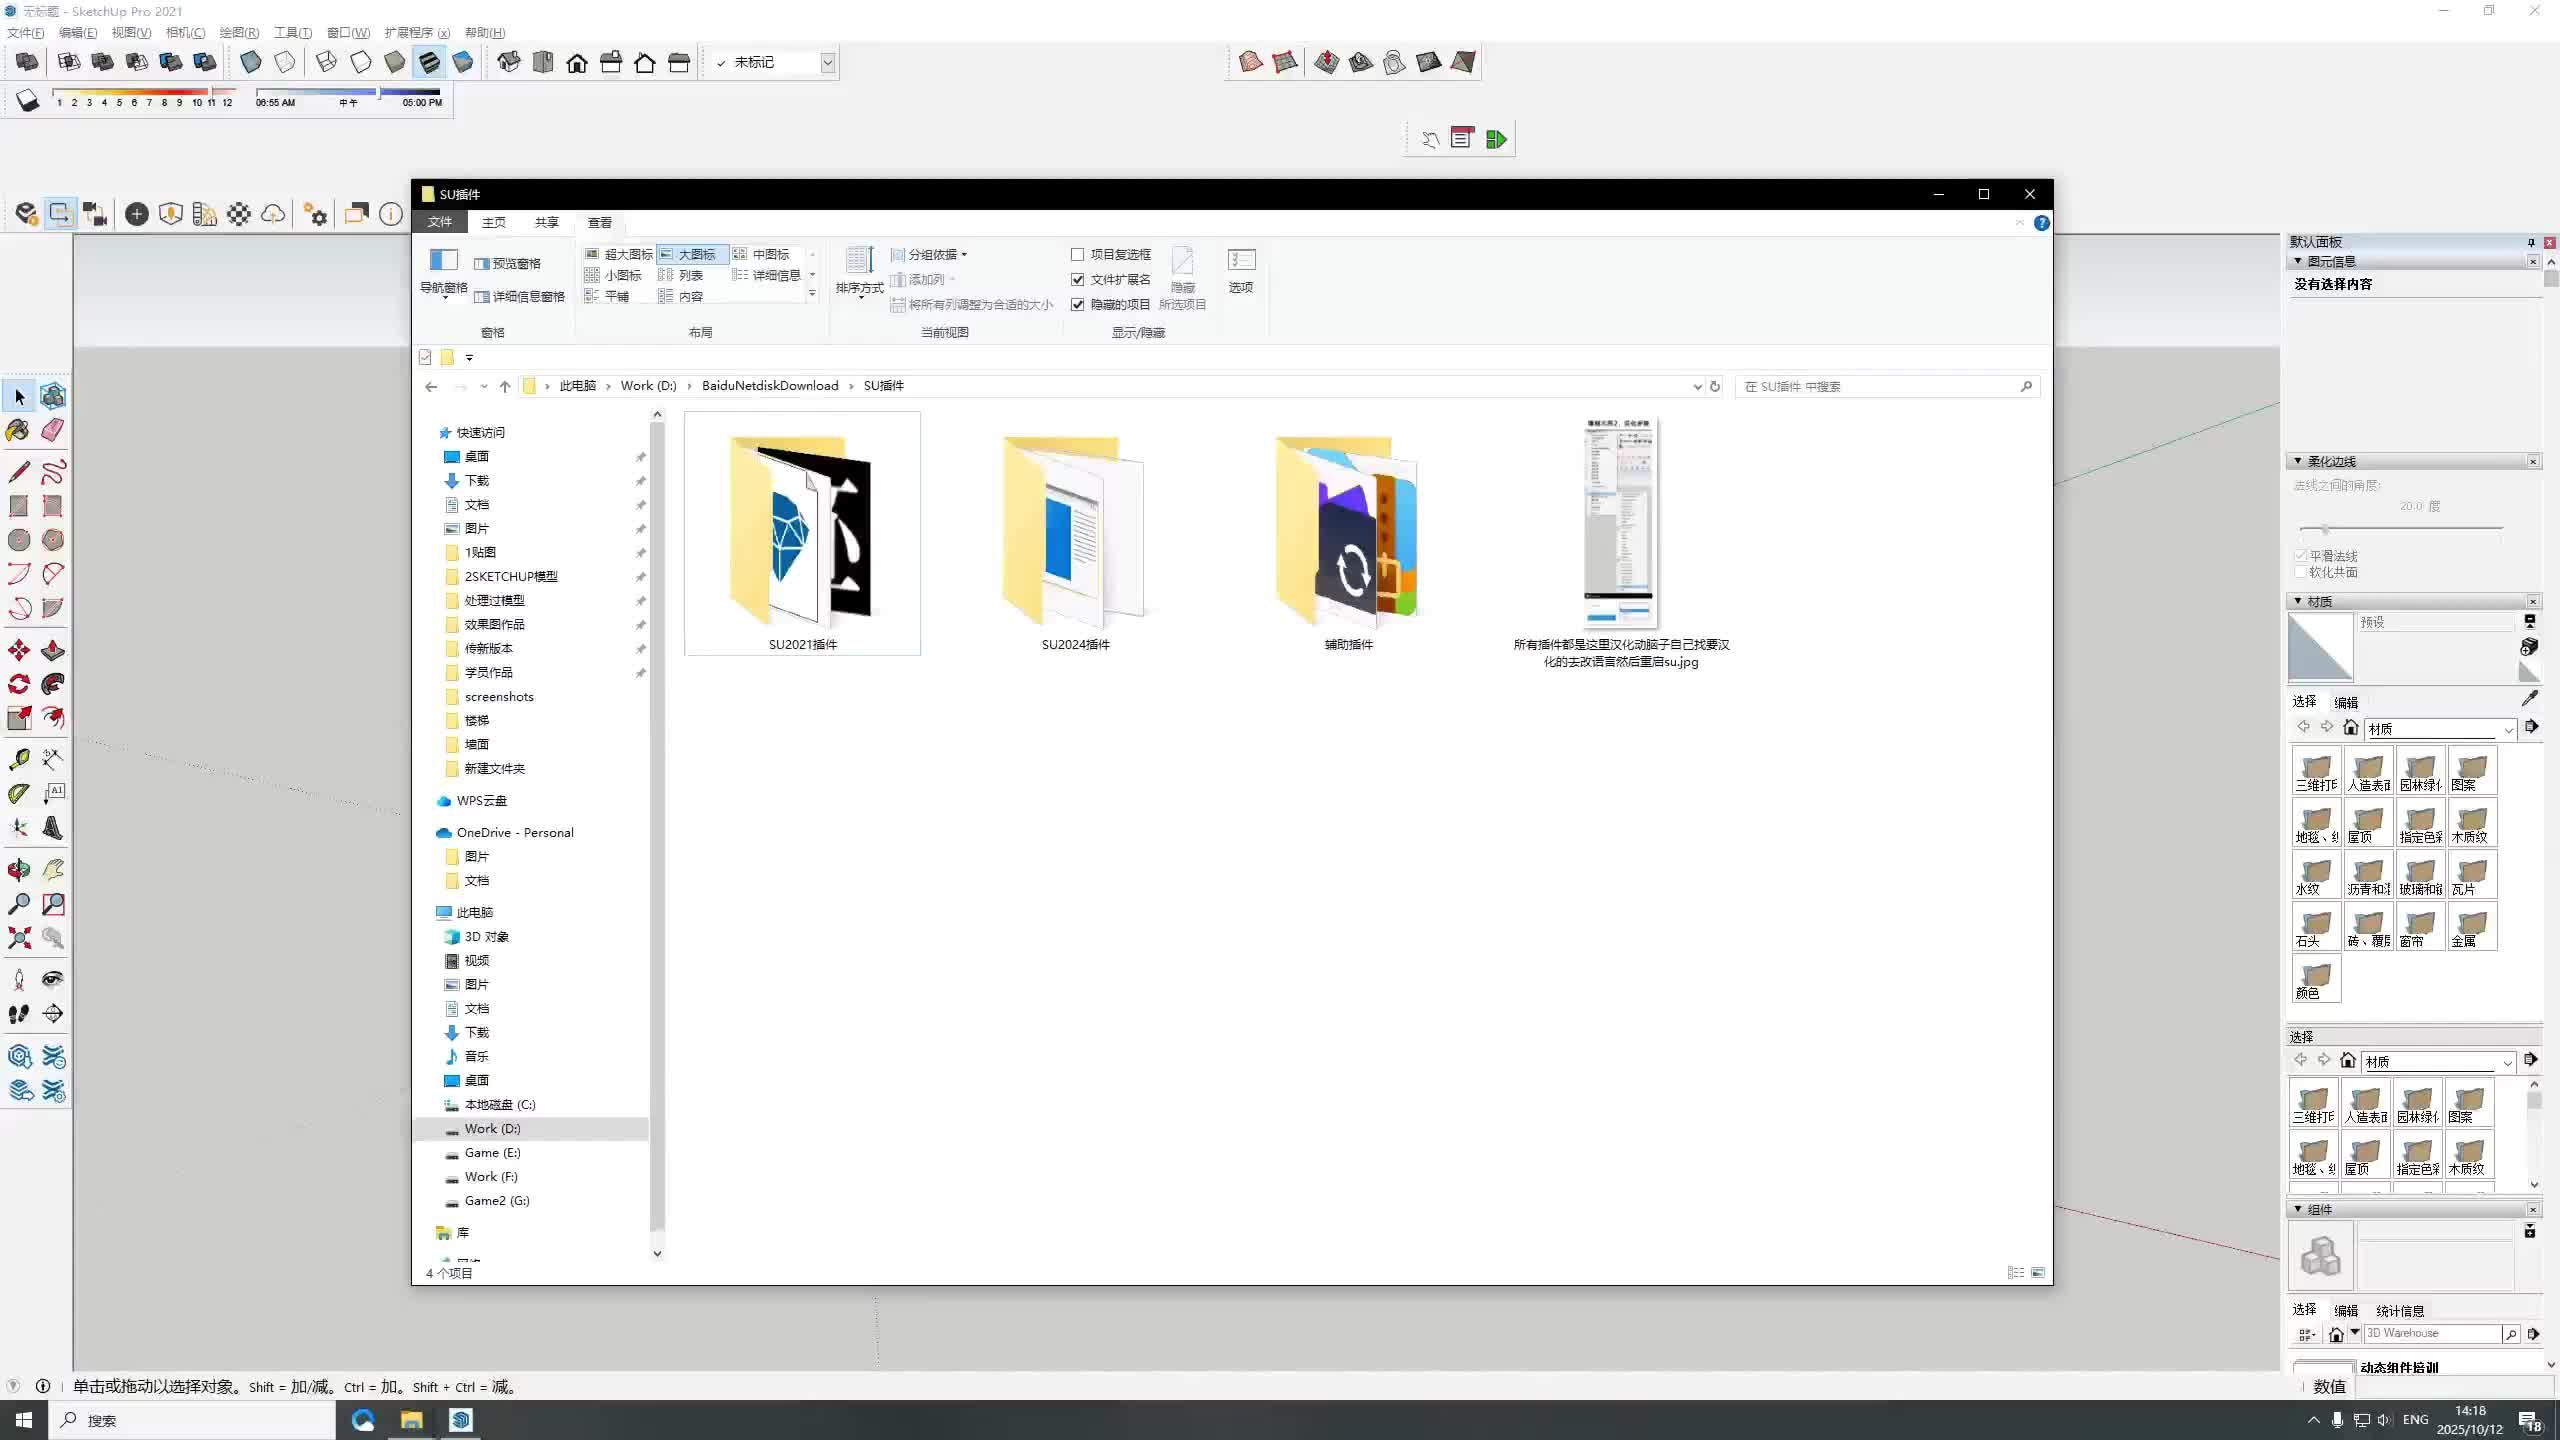Uncheck 文件扩展名 in the Explorer ribbon
The height and width of the screenshot is (1440, 2560).
(1077, 280)
